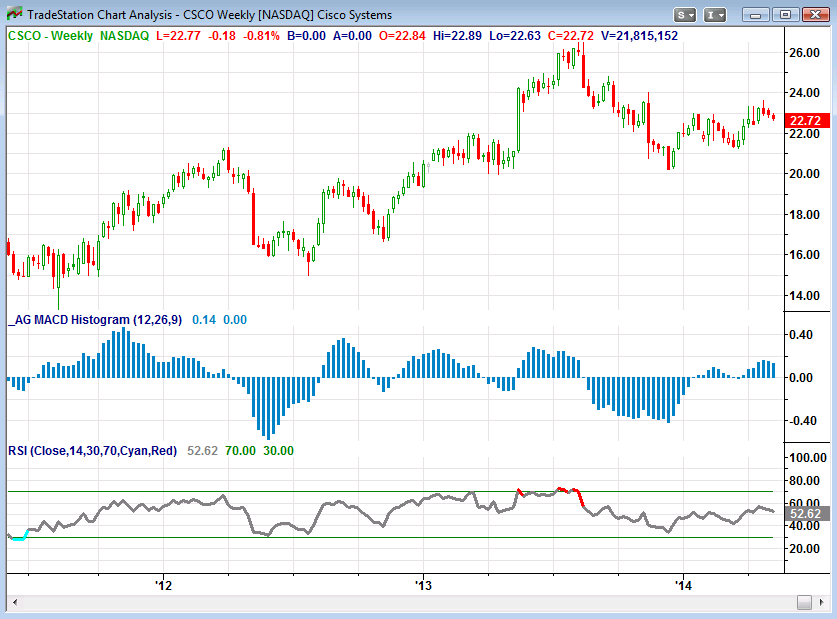
Task: Select the _AG MACD Histogram (12,26,9) label
Action: tap(96, 320)
